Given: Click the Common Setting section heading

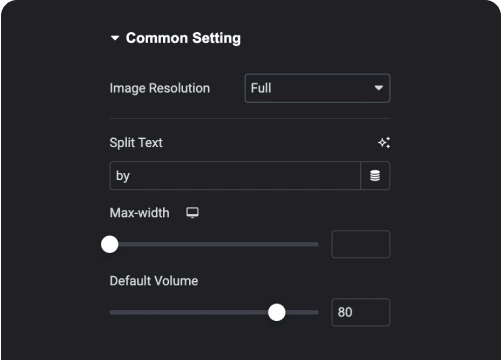Looking at the screenshot, I should (x=183, y=38).
